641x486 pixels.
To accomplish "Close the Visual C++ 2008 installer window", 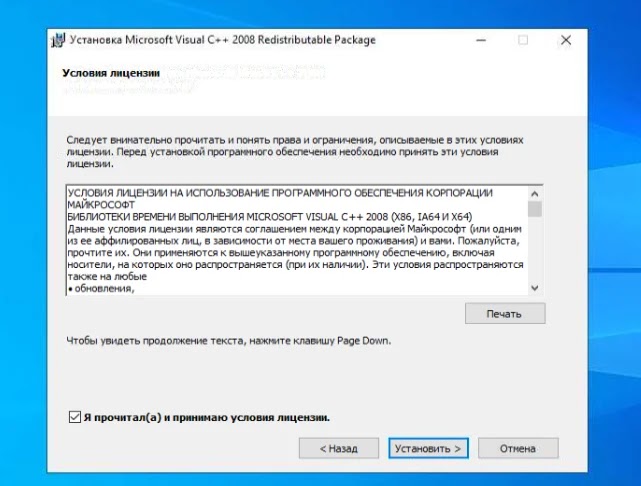I will coord(566,40).
